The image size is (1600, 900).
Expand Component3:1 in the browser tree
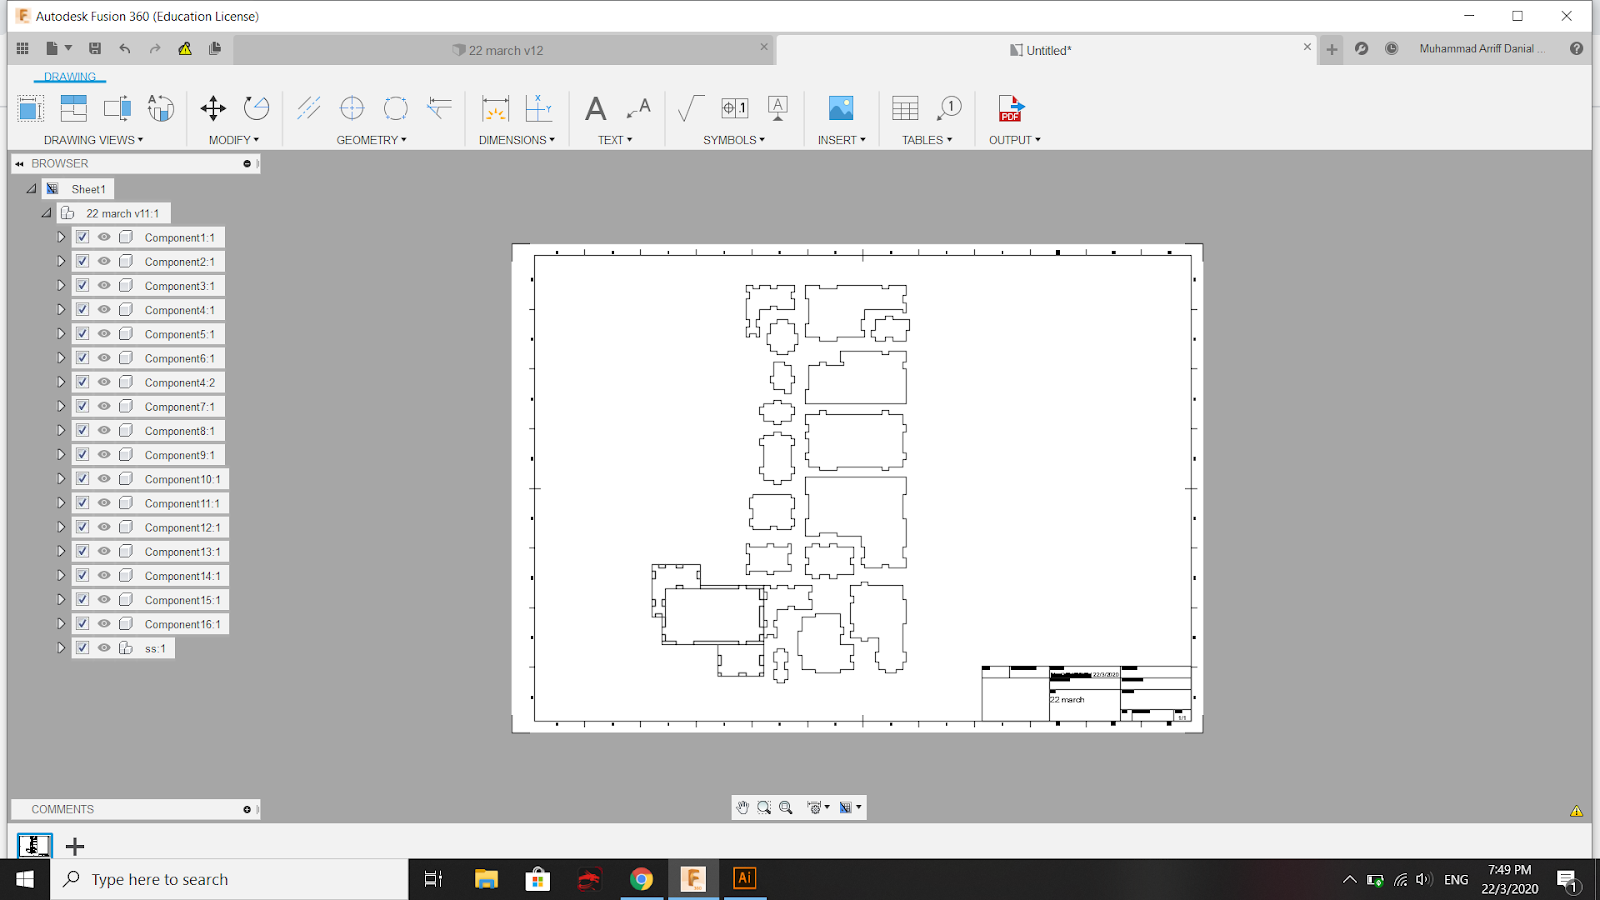pos(60,285)
